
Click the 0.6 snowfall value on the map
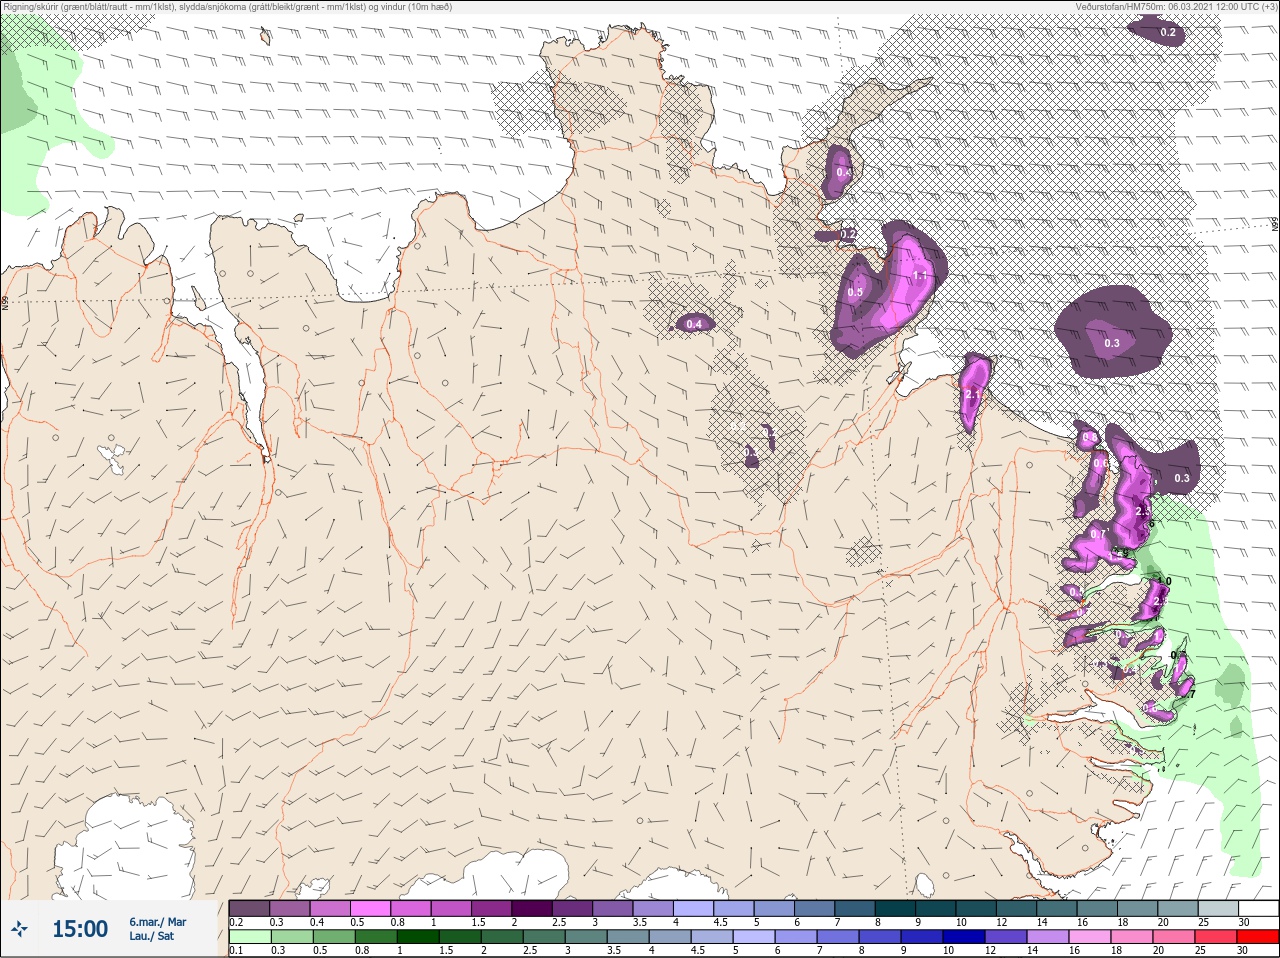click(x=1100, y=463)
